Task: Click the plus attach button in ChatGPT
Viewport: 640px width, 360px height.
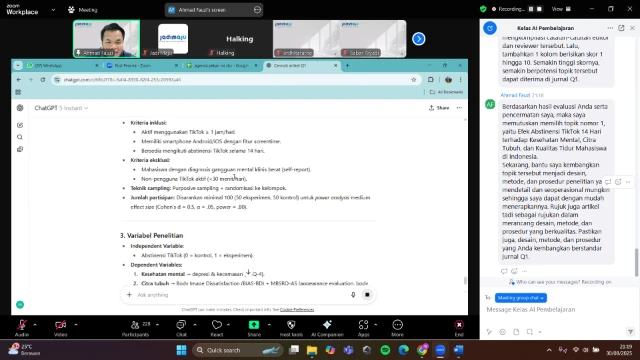Action: pos(129,295)
